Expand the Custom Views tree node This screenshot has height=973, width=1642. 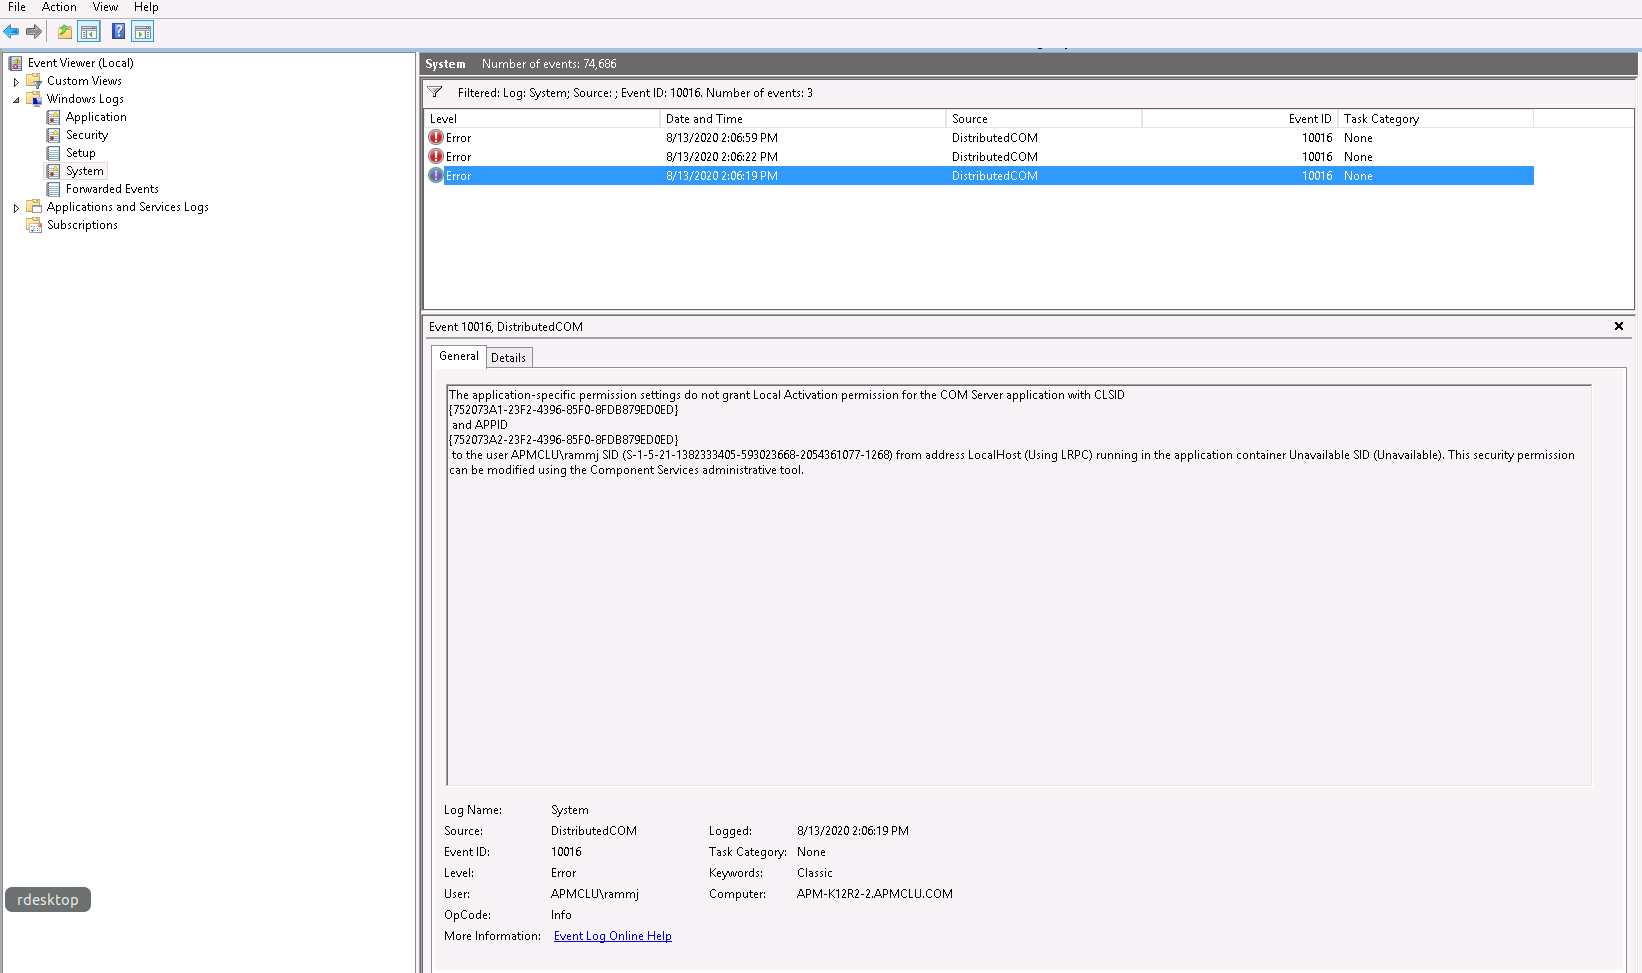[x=16, y=82]
